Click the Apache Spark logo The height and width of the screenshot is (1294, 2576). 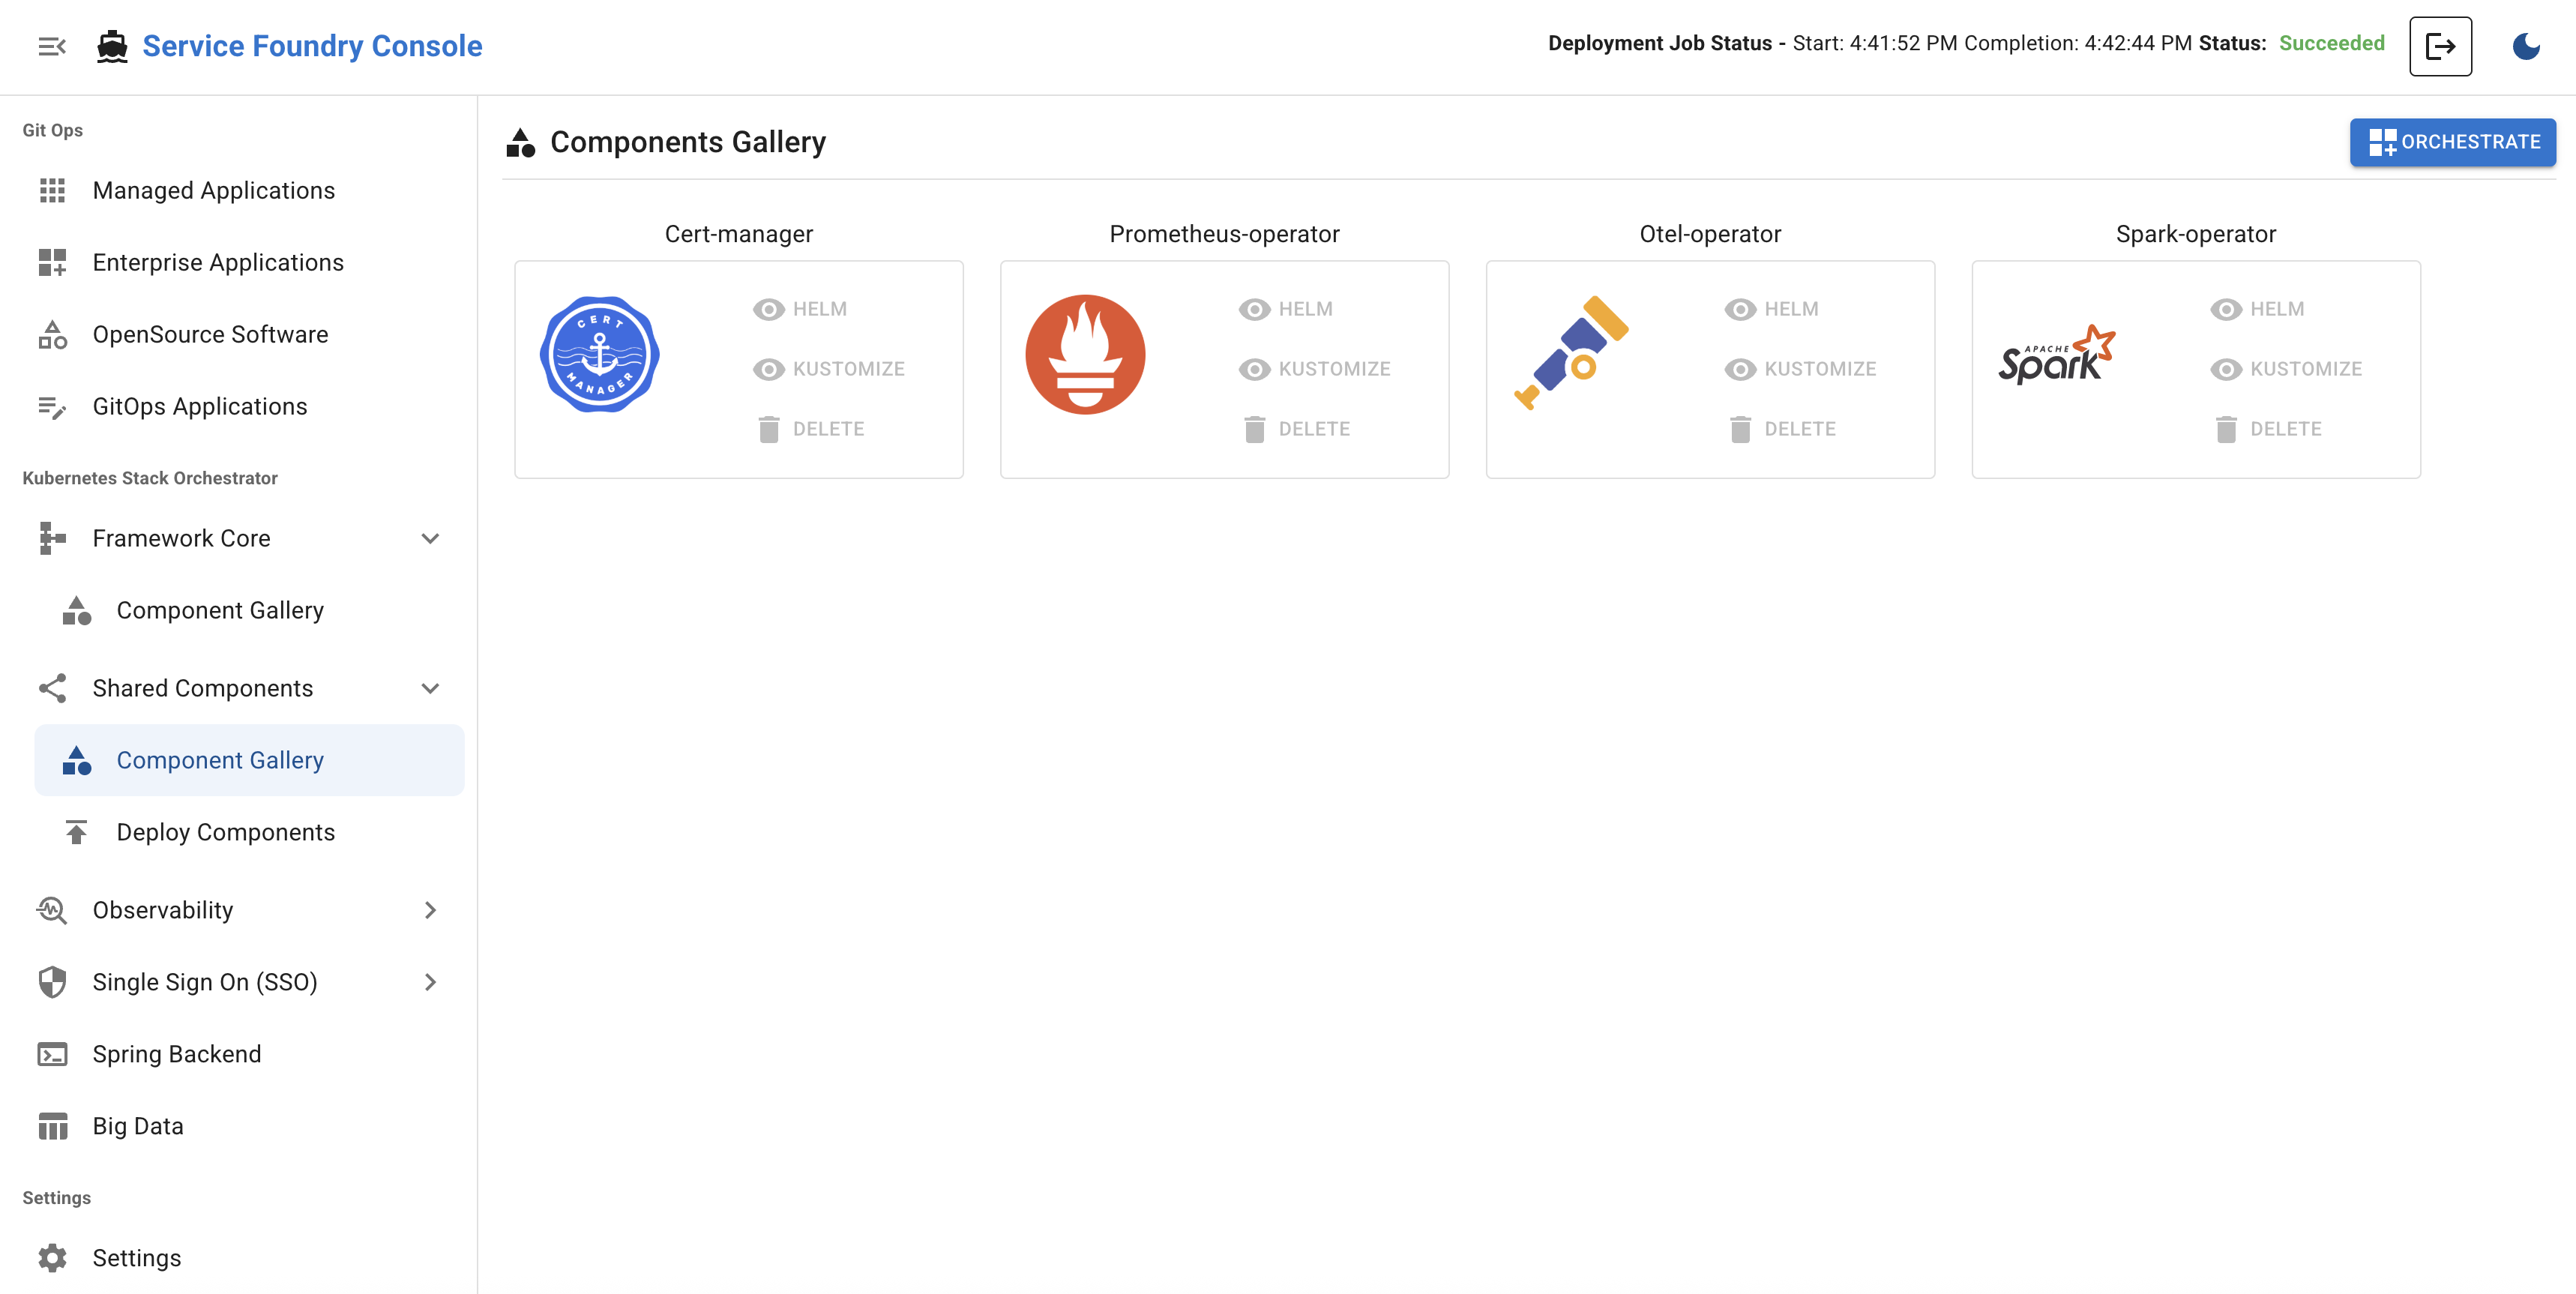(x=2057, y=354)
